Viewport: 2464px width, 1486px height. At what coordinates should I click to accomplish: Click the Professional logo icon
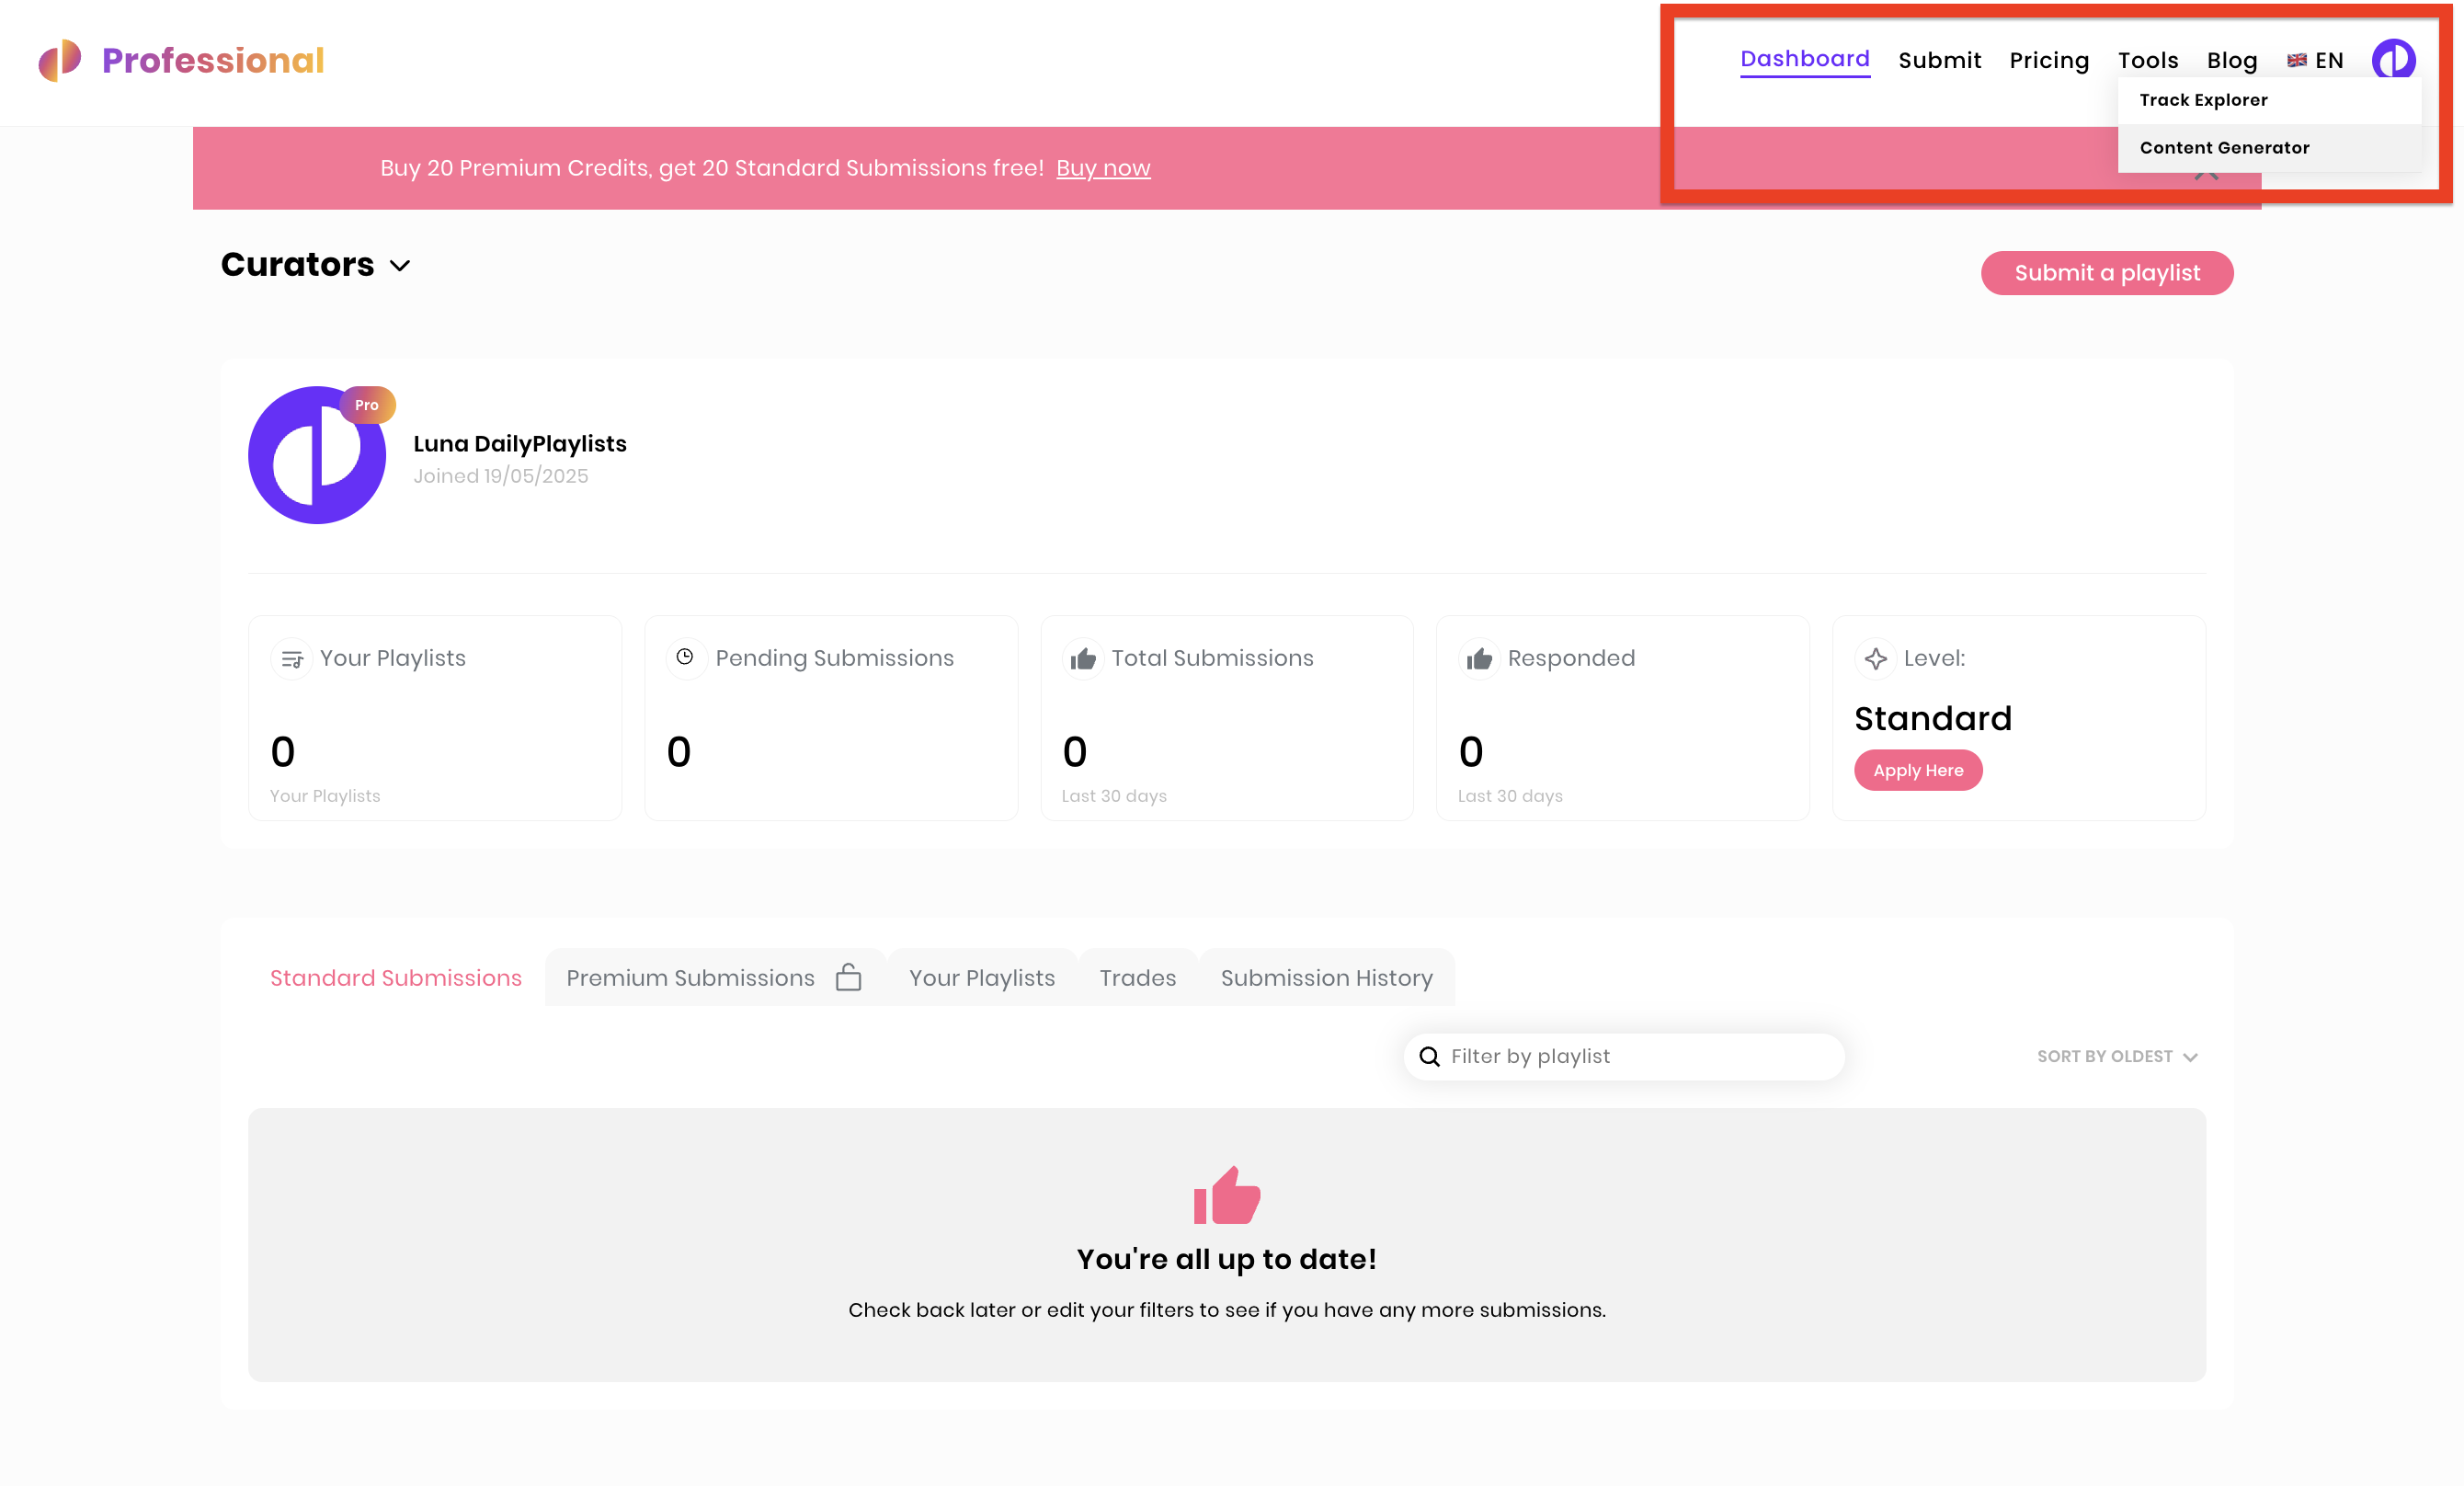click(60, 60)
